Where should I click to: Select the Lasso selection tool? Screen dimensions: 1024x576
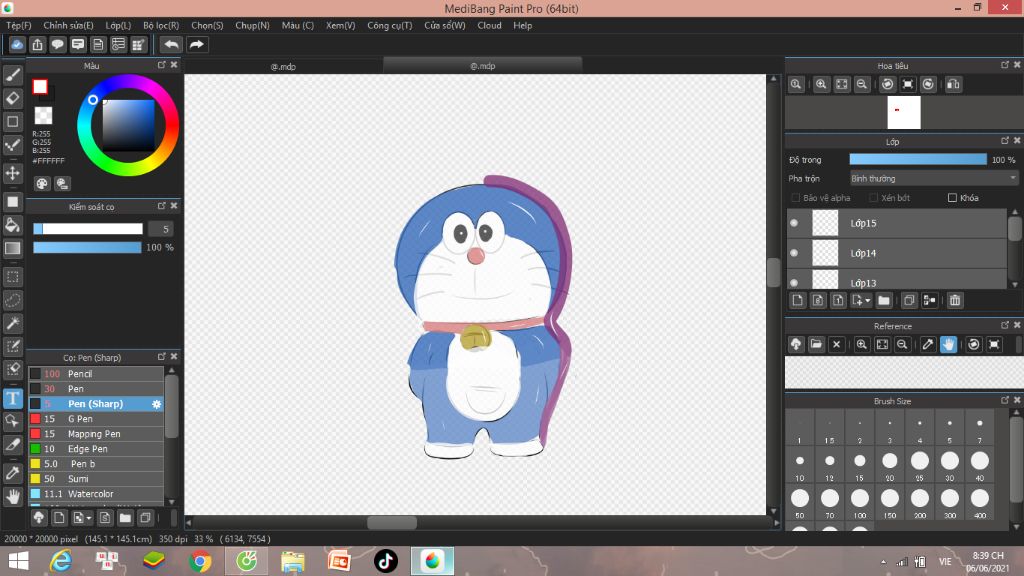tap(12, 300)
